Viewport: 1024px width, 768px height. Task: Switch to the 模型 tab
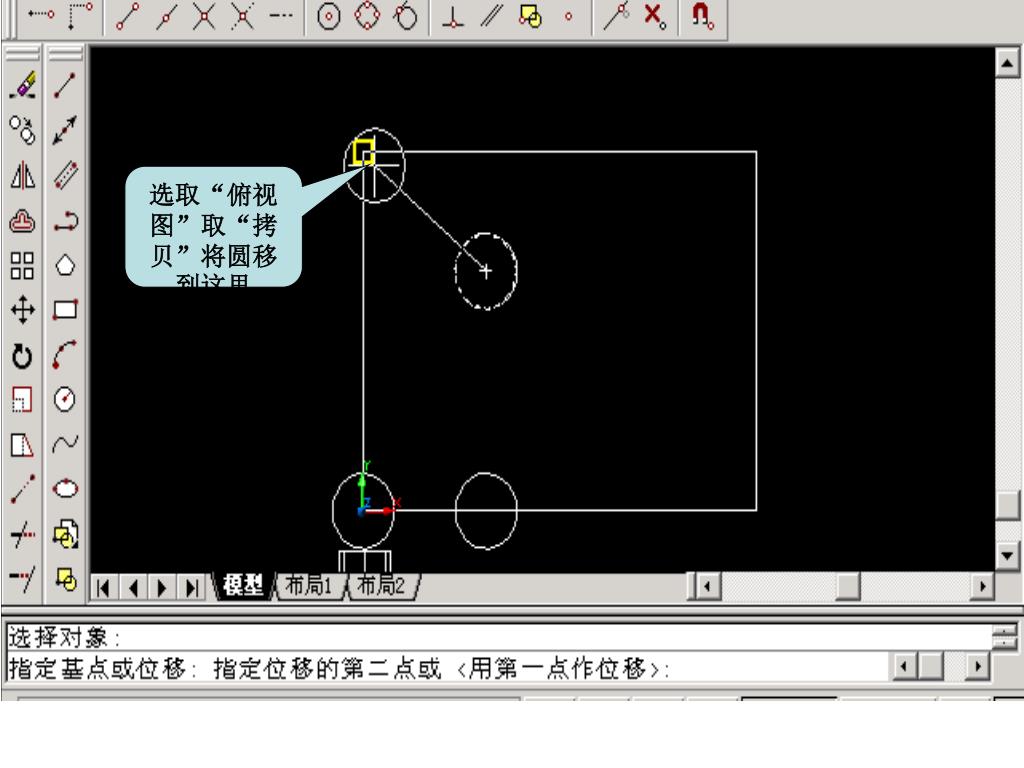(x=243, y=586)
